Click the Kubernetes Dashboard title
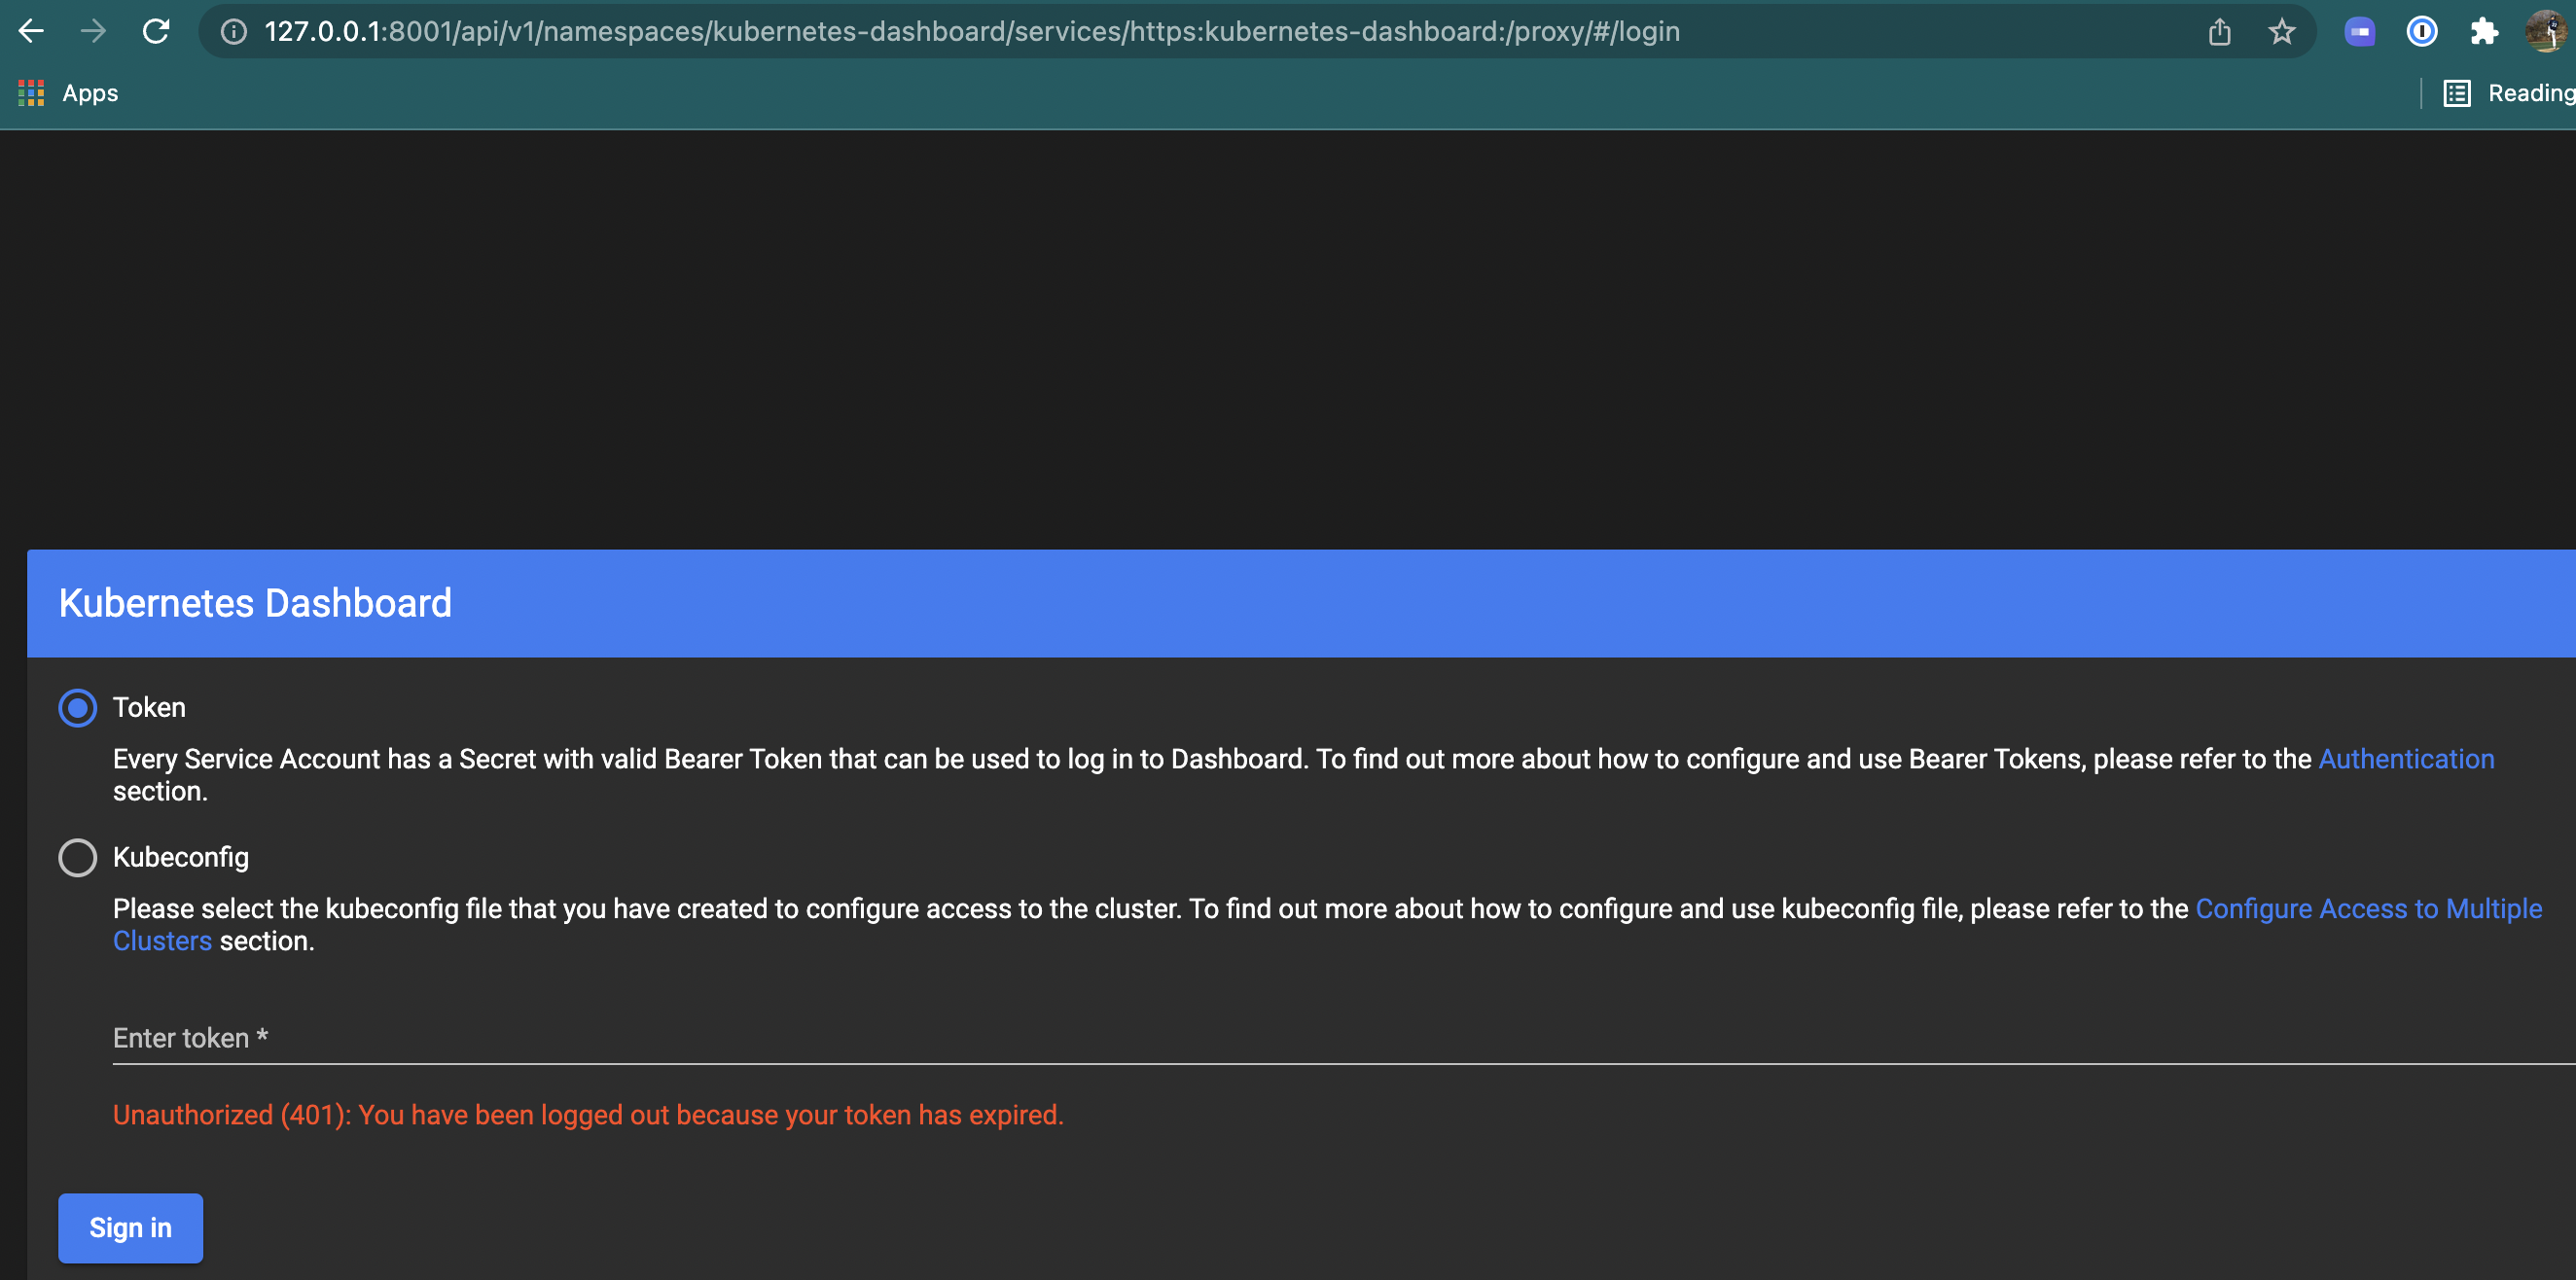This screenshot has width=2576, height=1280. pyautogui.click(x=255, y=603)
